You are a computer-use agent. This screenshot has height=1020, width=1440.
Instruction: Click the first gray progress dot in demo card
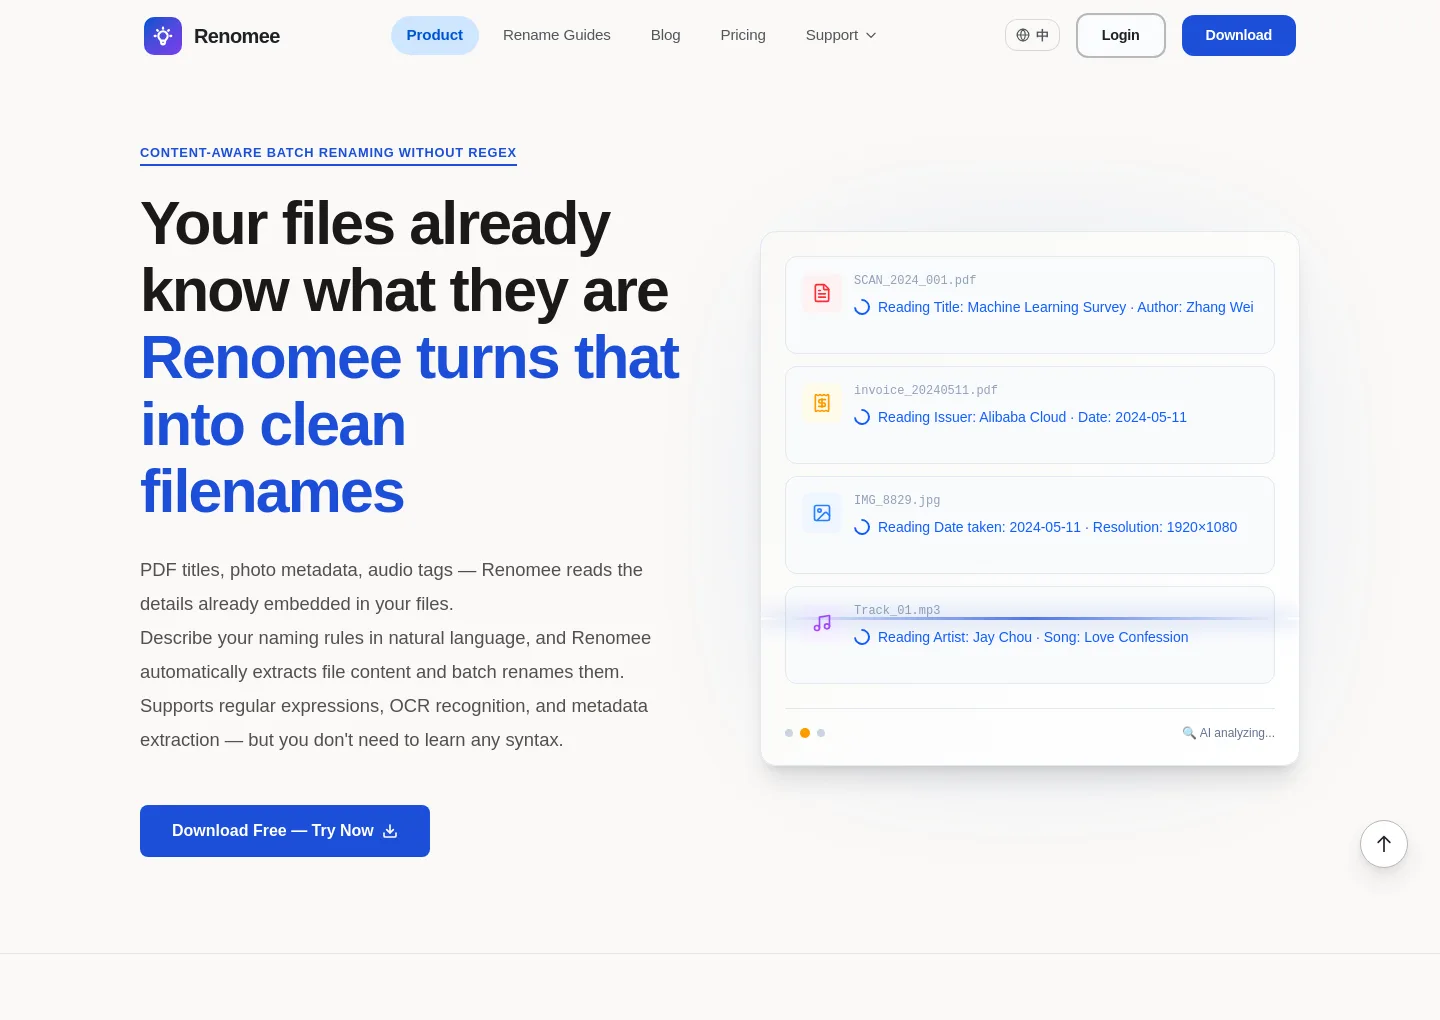click(x=789, y=733)
